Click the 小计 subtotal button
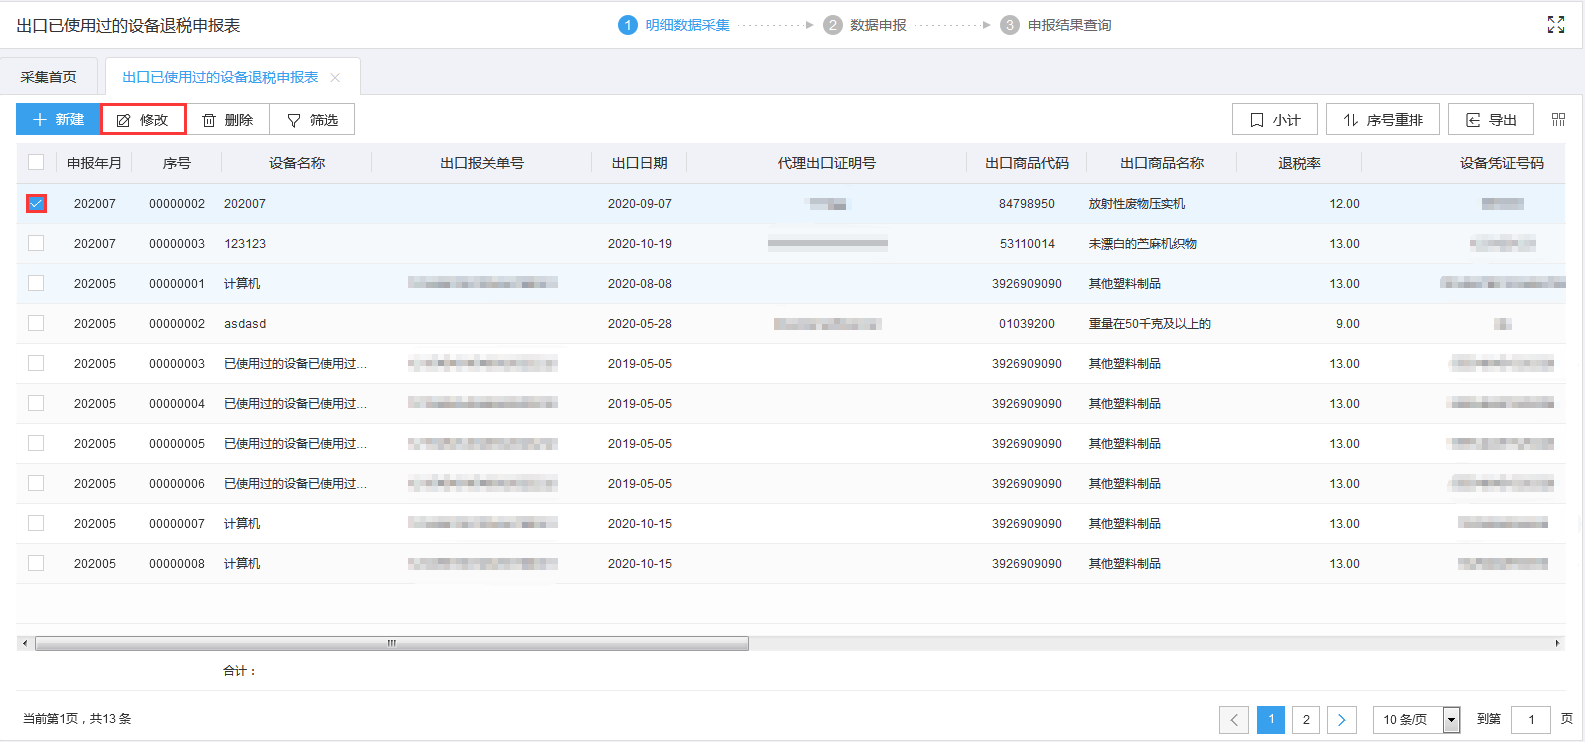Viewport: 1585px width, 742px height. pos(1274,120)
